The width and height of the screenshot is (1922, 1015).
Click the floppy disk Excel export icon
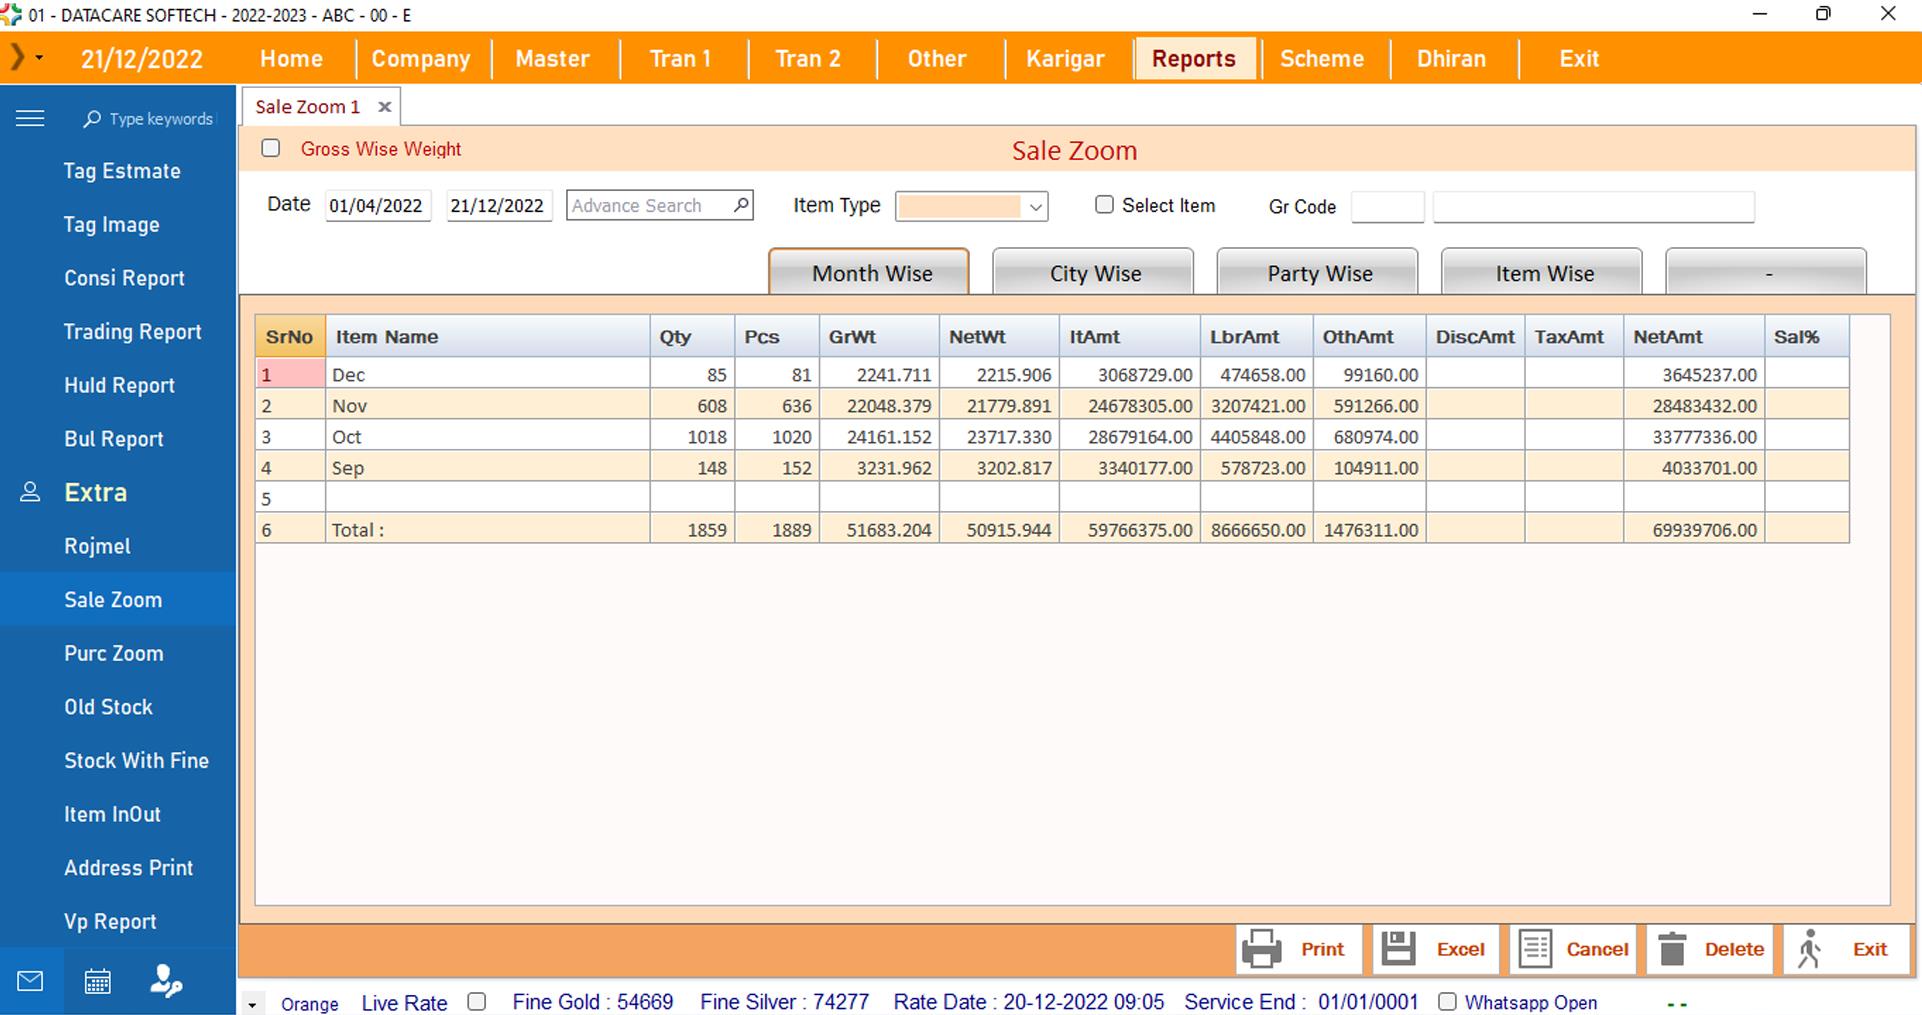(x=1398, y=949)
